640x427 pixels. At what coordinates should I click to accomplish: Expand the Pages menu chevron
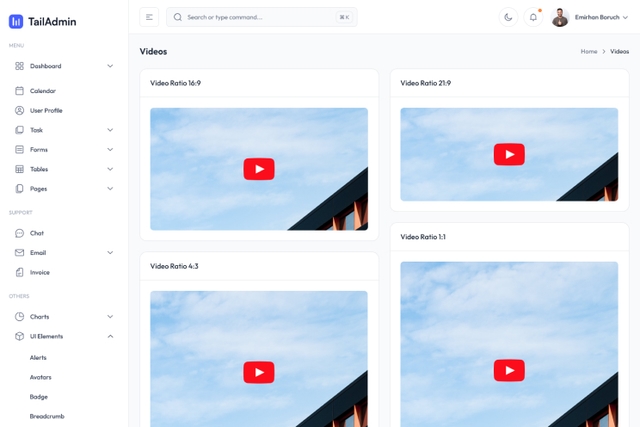point(110,189)
